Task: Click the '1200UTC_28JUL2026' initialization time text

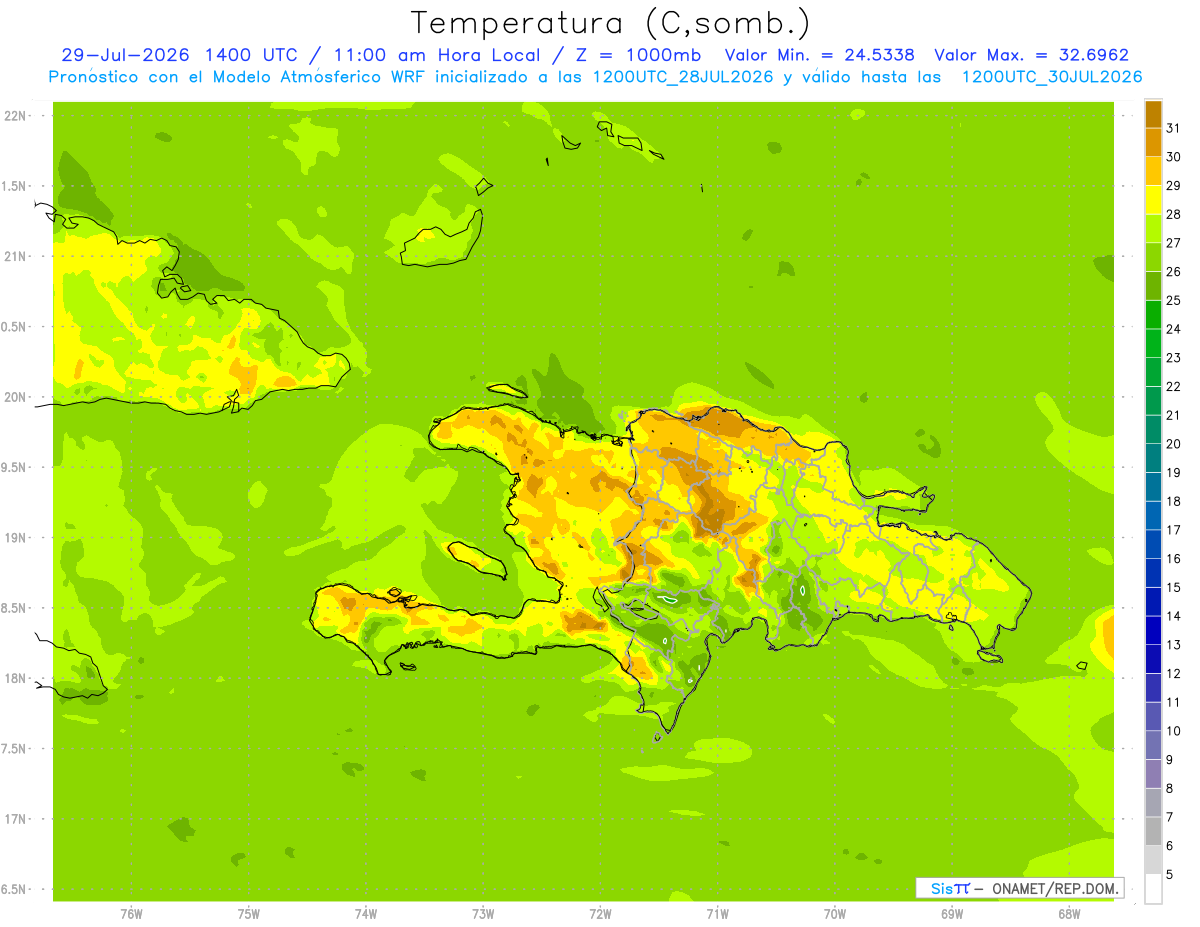Action: [683, 76]
